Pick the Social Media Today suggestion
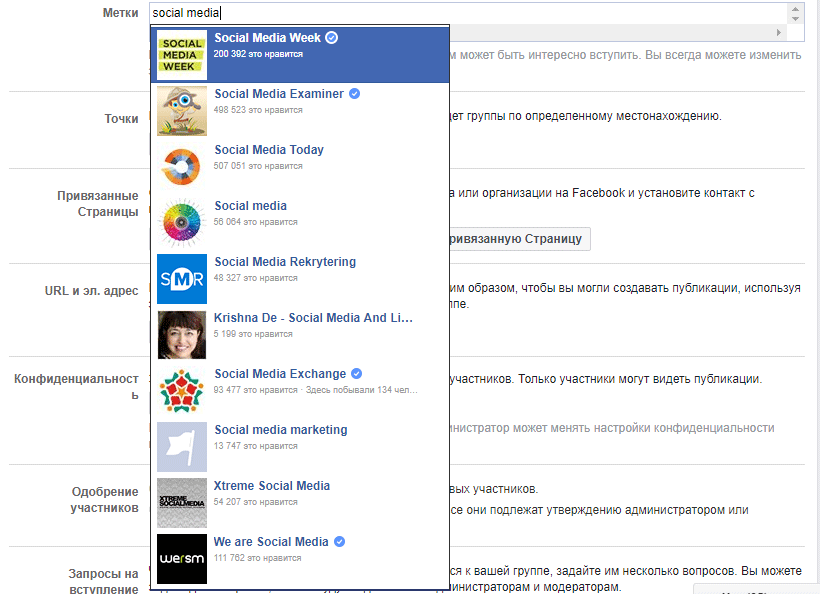The width and height of the screenshot is (820, 594). tap(300, 167)
